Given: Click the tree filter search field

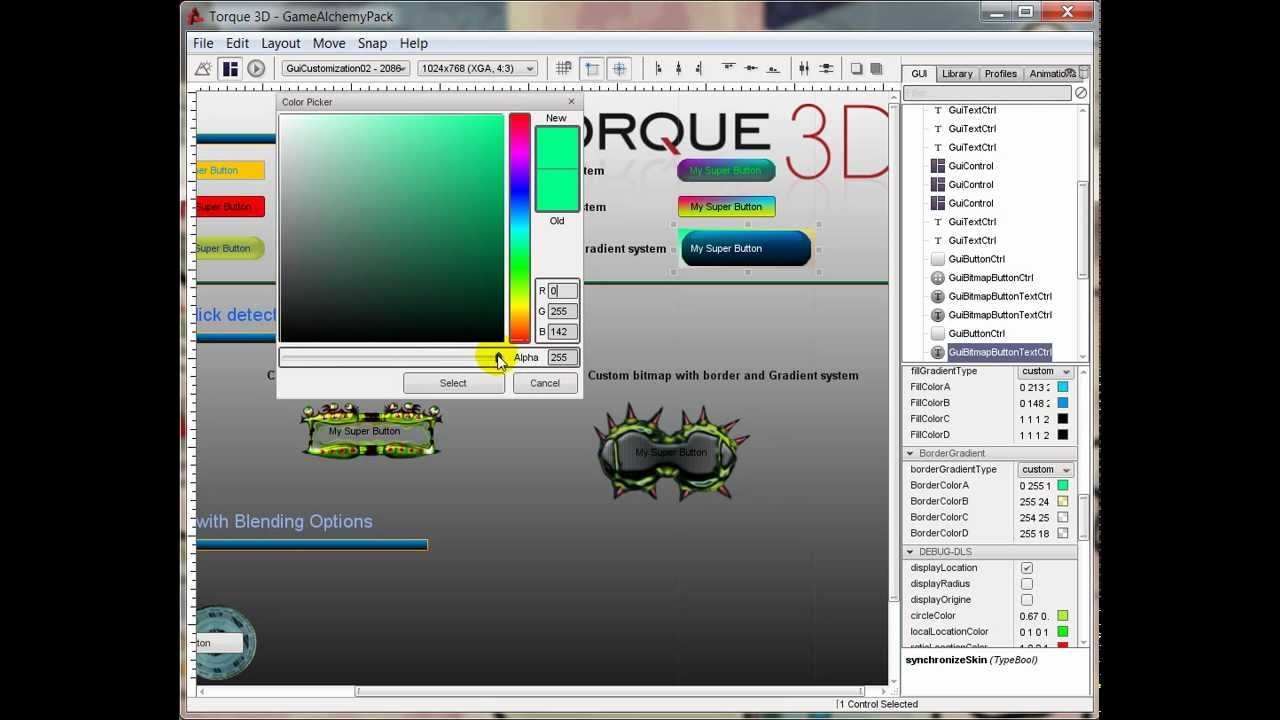Looking at the screenshot, I should [987, 93].
